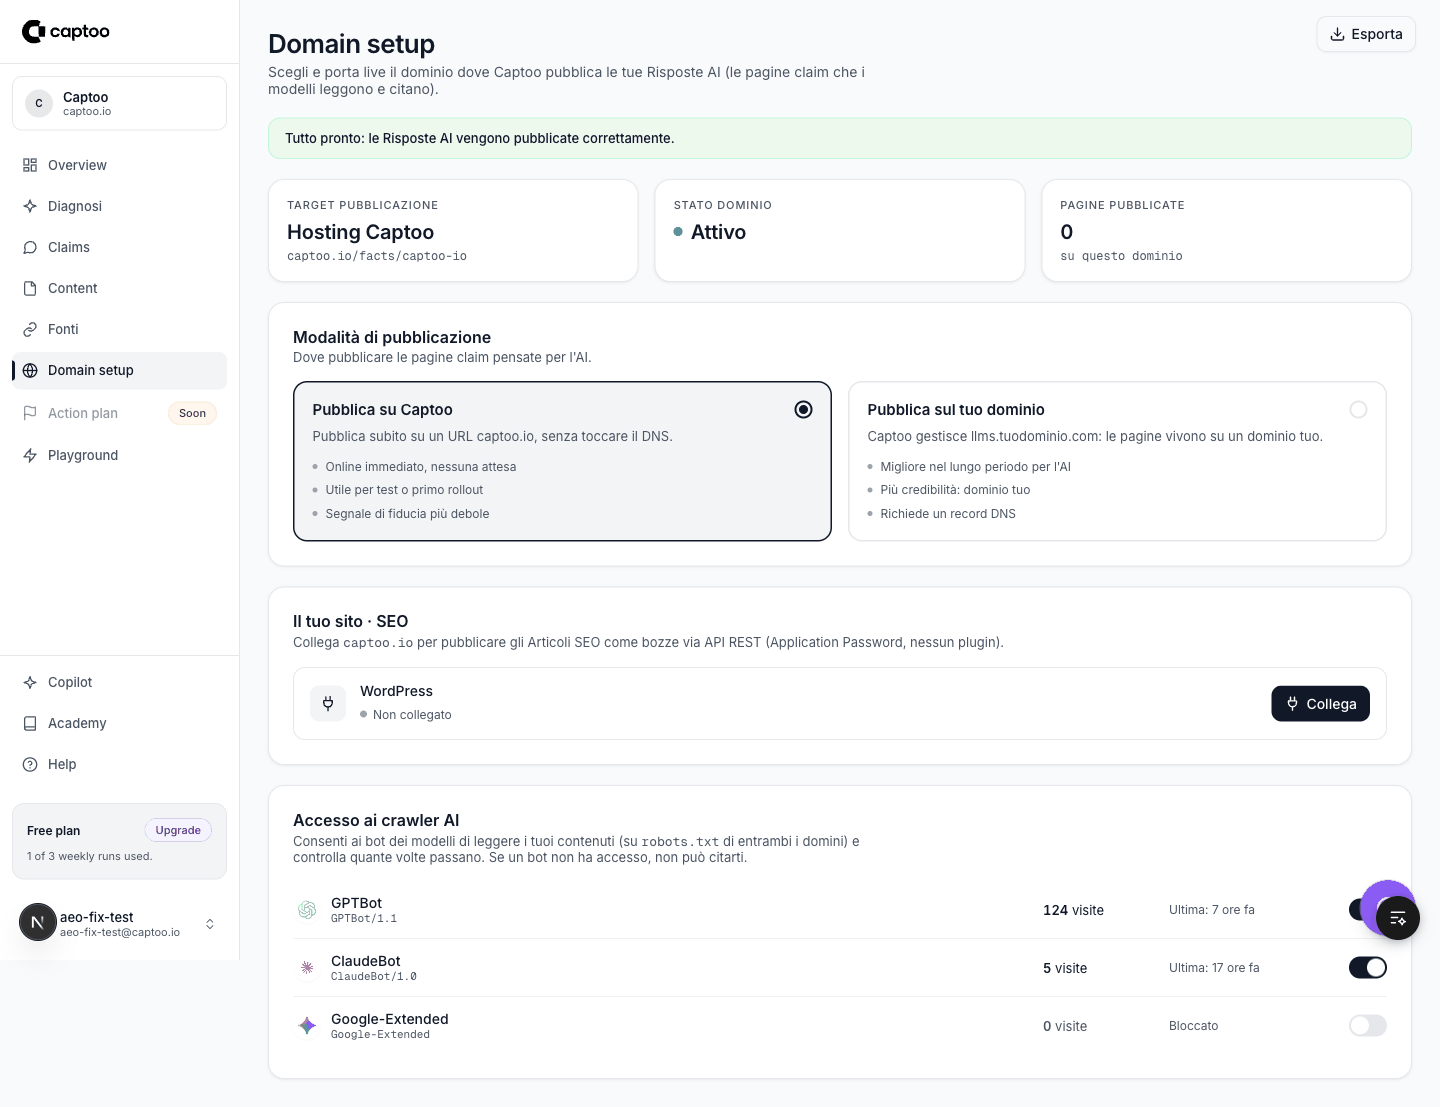Enable the Google-Extended crawler toggle
Image resolution: width=1440 pixels, height=1107 pixels.
point(1367,1025)
